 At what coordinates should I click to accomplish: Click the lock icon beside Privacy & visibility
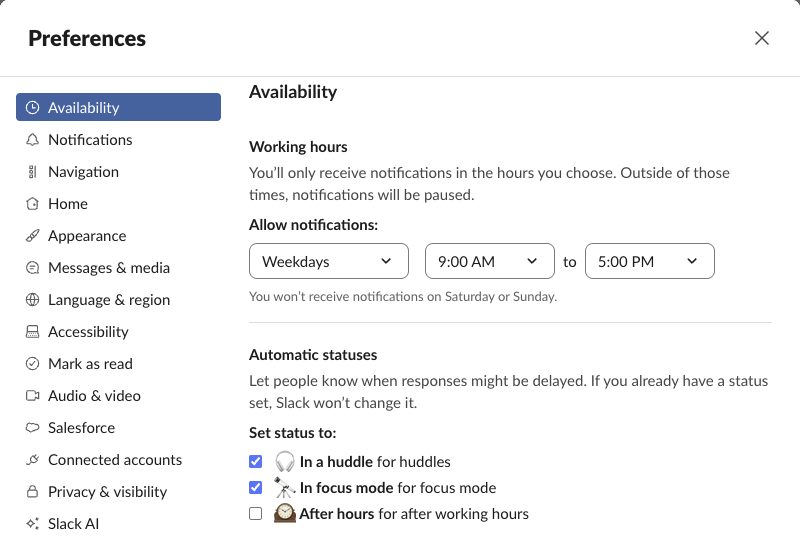[x=33, y=492]
